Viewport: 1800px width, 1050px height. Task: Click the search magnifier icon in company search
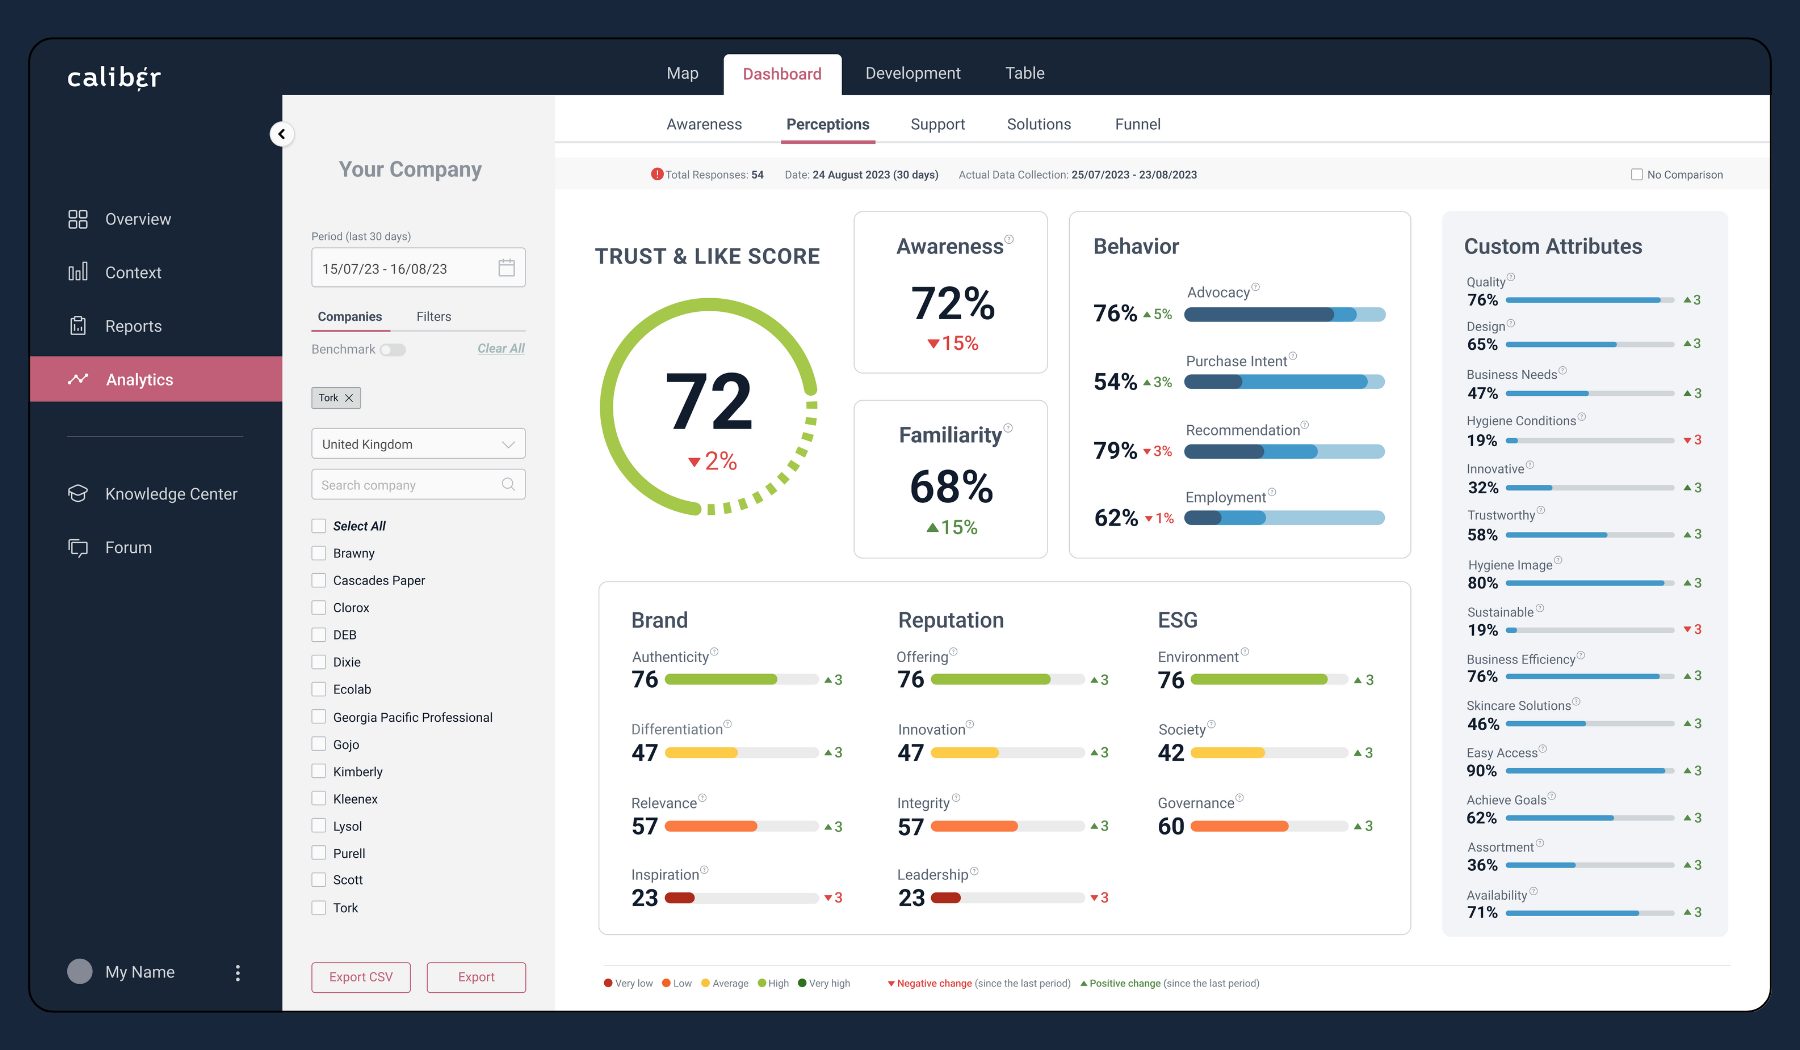pos(508,485)
